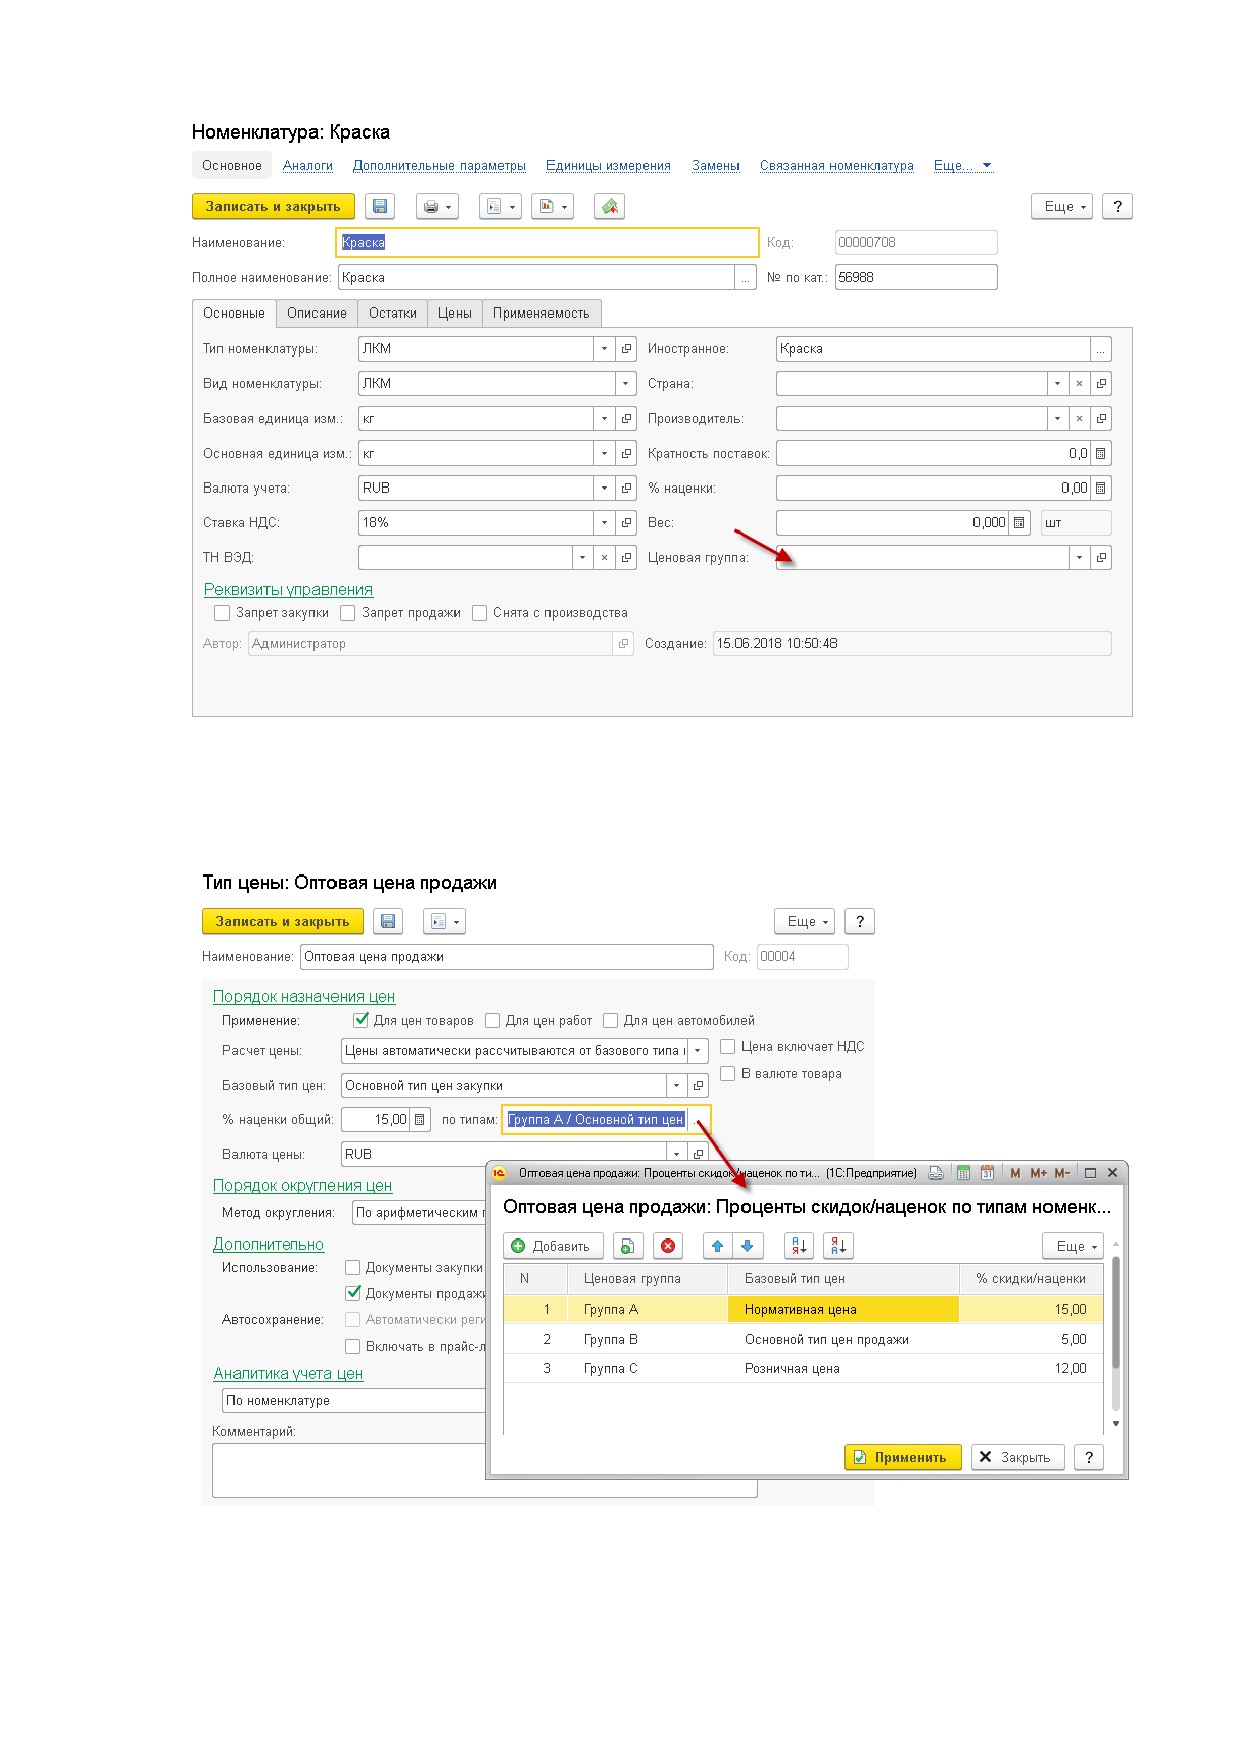1239x1752 pixels.
Task: Check the В валюте товара checkbox
Action: pyautogui.click(x=728, y=1074)
